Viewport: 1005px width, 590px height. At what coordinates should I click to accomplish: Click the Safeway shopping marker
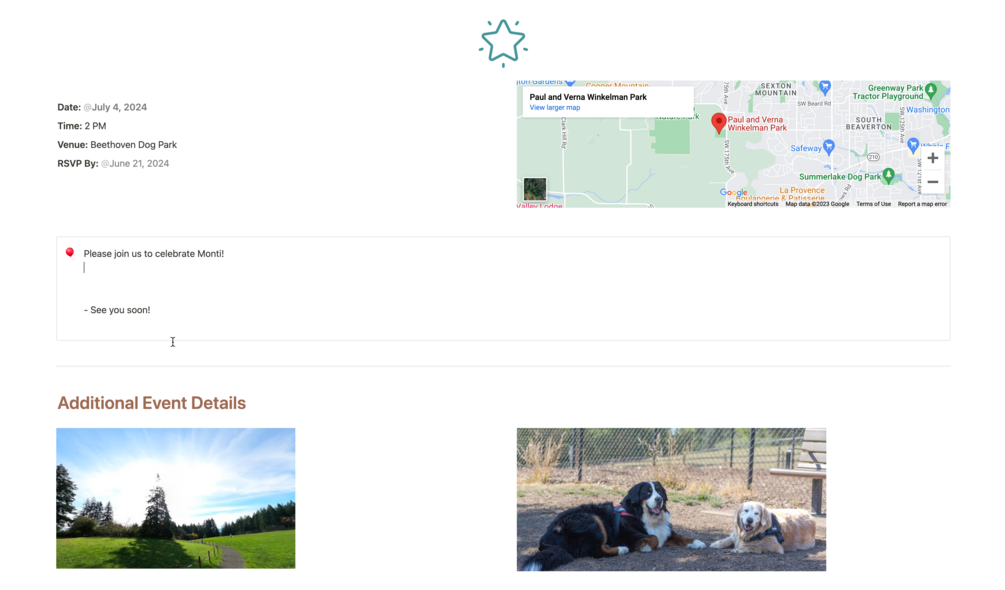829,147
